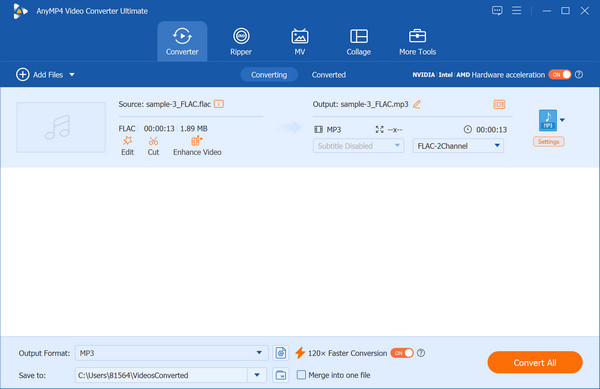Open the Subtitle Disabled dropdown
This screenshot has height=389, width=600.
coord(358,146)
